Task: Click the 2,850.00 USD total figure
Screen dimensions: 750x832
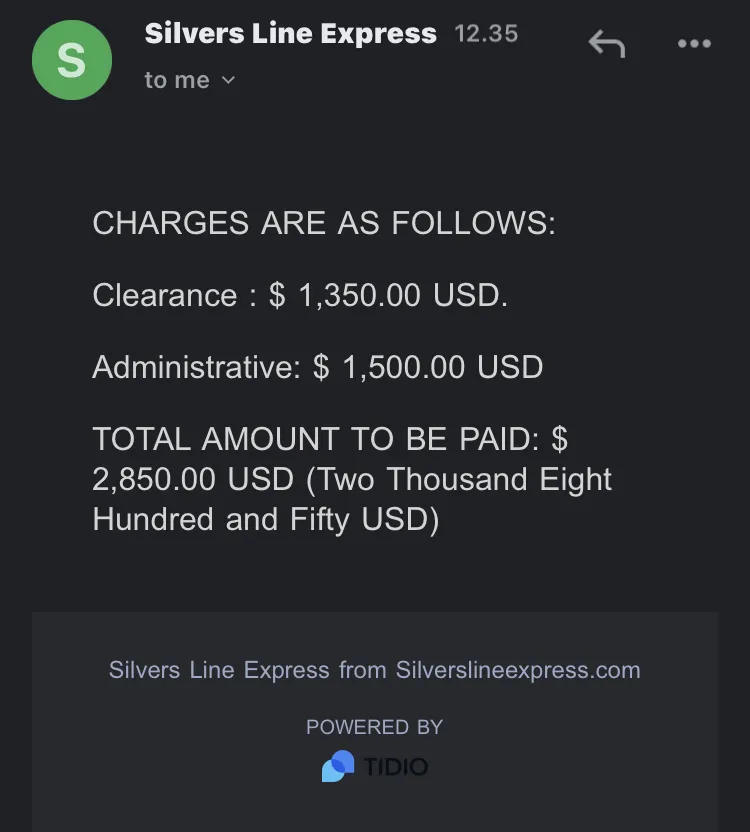Action: [x=193, y=479]
